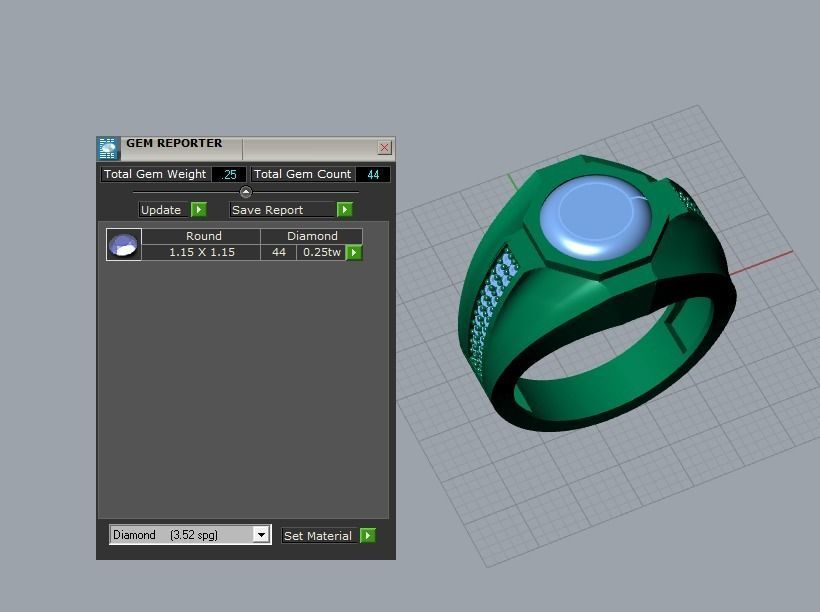Image resolution: width=820 pixels, height=612 pixels.
Task: Click the 'Round' gem shape cell
Action: tap(201, 236)
